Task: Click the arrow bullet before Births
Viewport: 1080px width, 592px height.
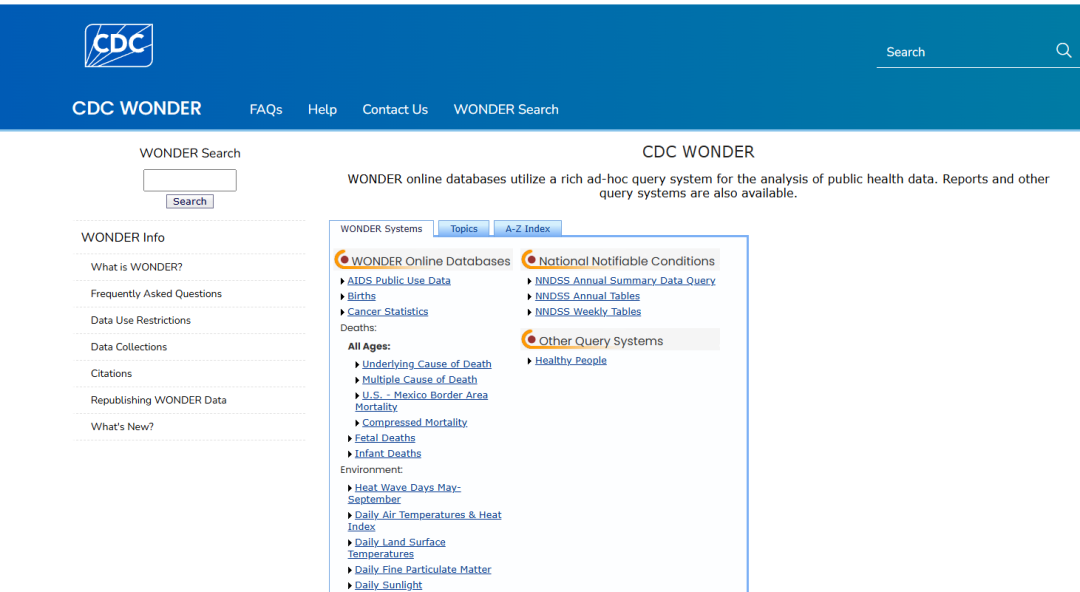Action: [342, 297]
